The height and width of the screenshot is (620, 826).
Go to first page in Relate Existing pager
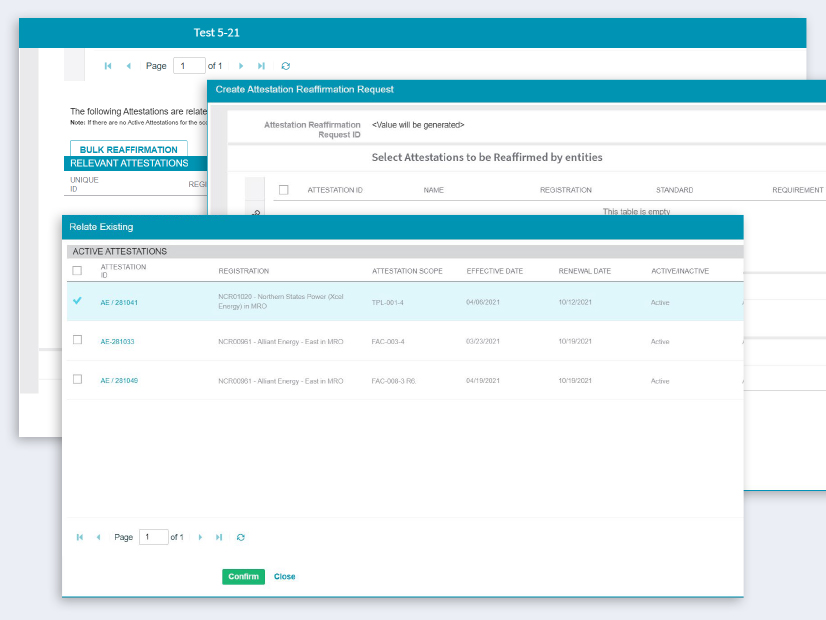pyautogui.click(x=80, y=537)
